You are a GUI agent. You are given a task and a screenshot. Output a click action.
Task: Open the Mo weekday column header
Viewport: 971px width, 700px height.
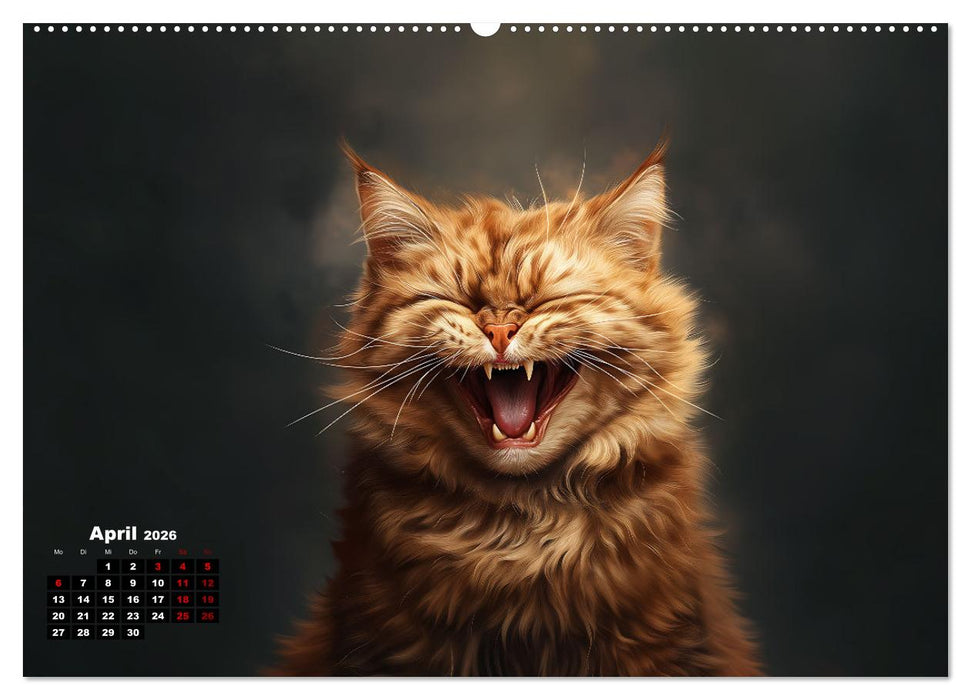[58, 552]
